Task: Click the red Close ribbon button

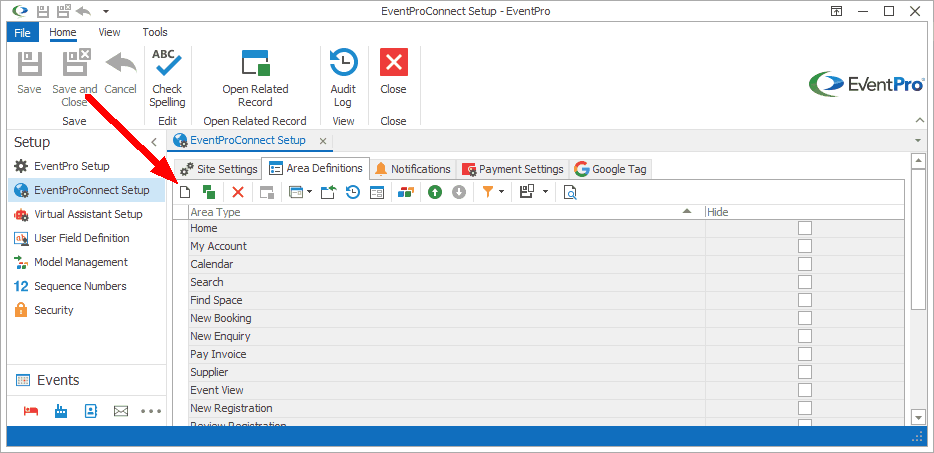Action: pyautogui.click(x=393, y=72)
